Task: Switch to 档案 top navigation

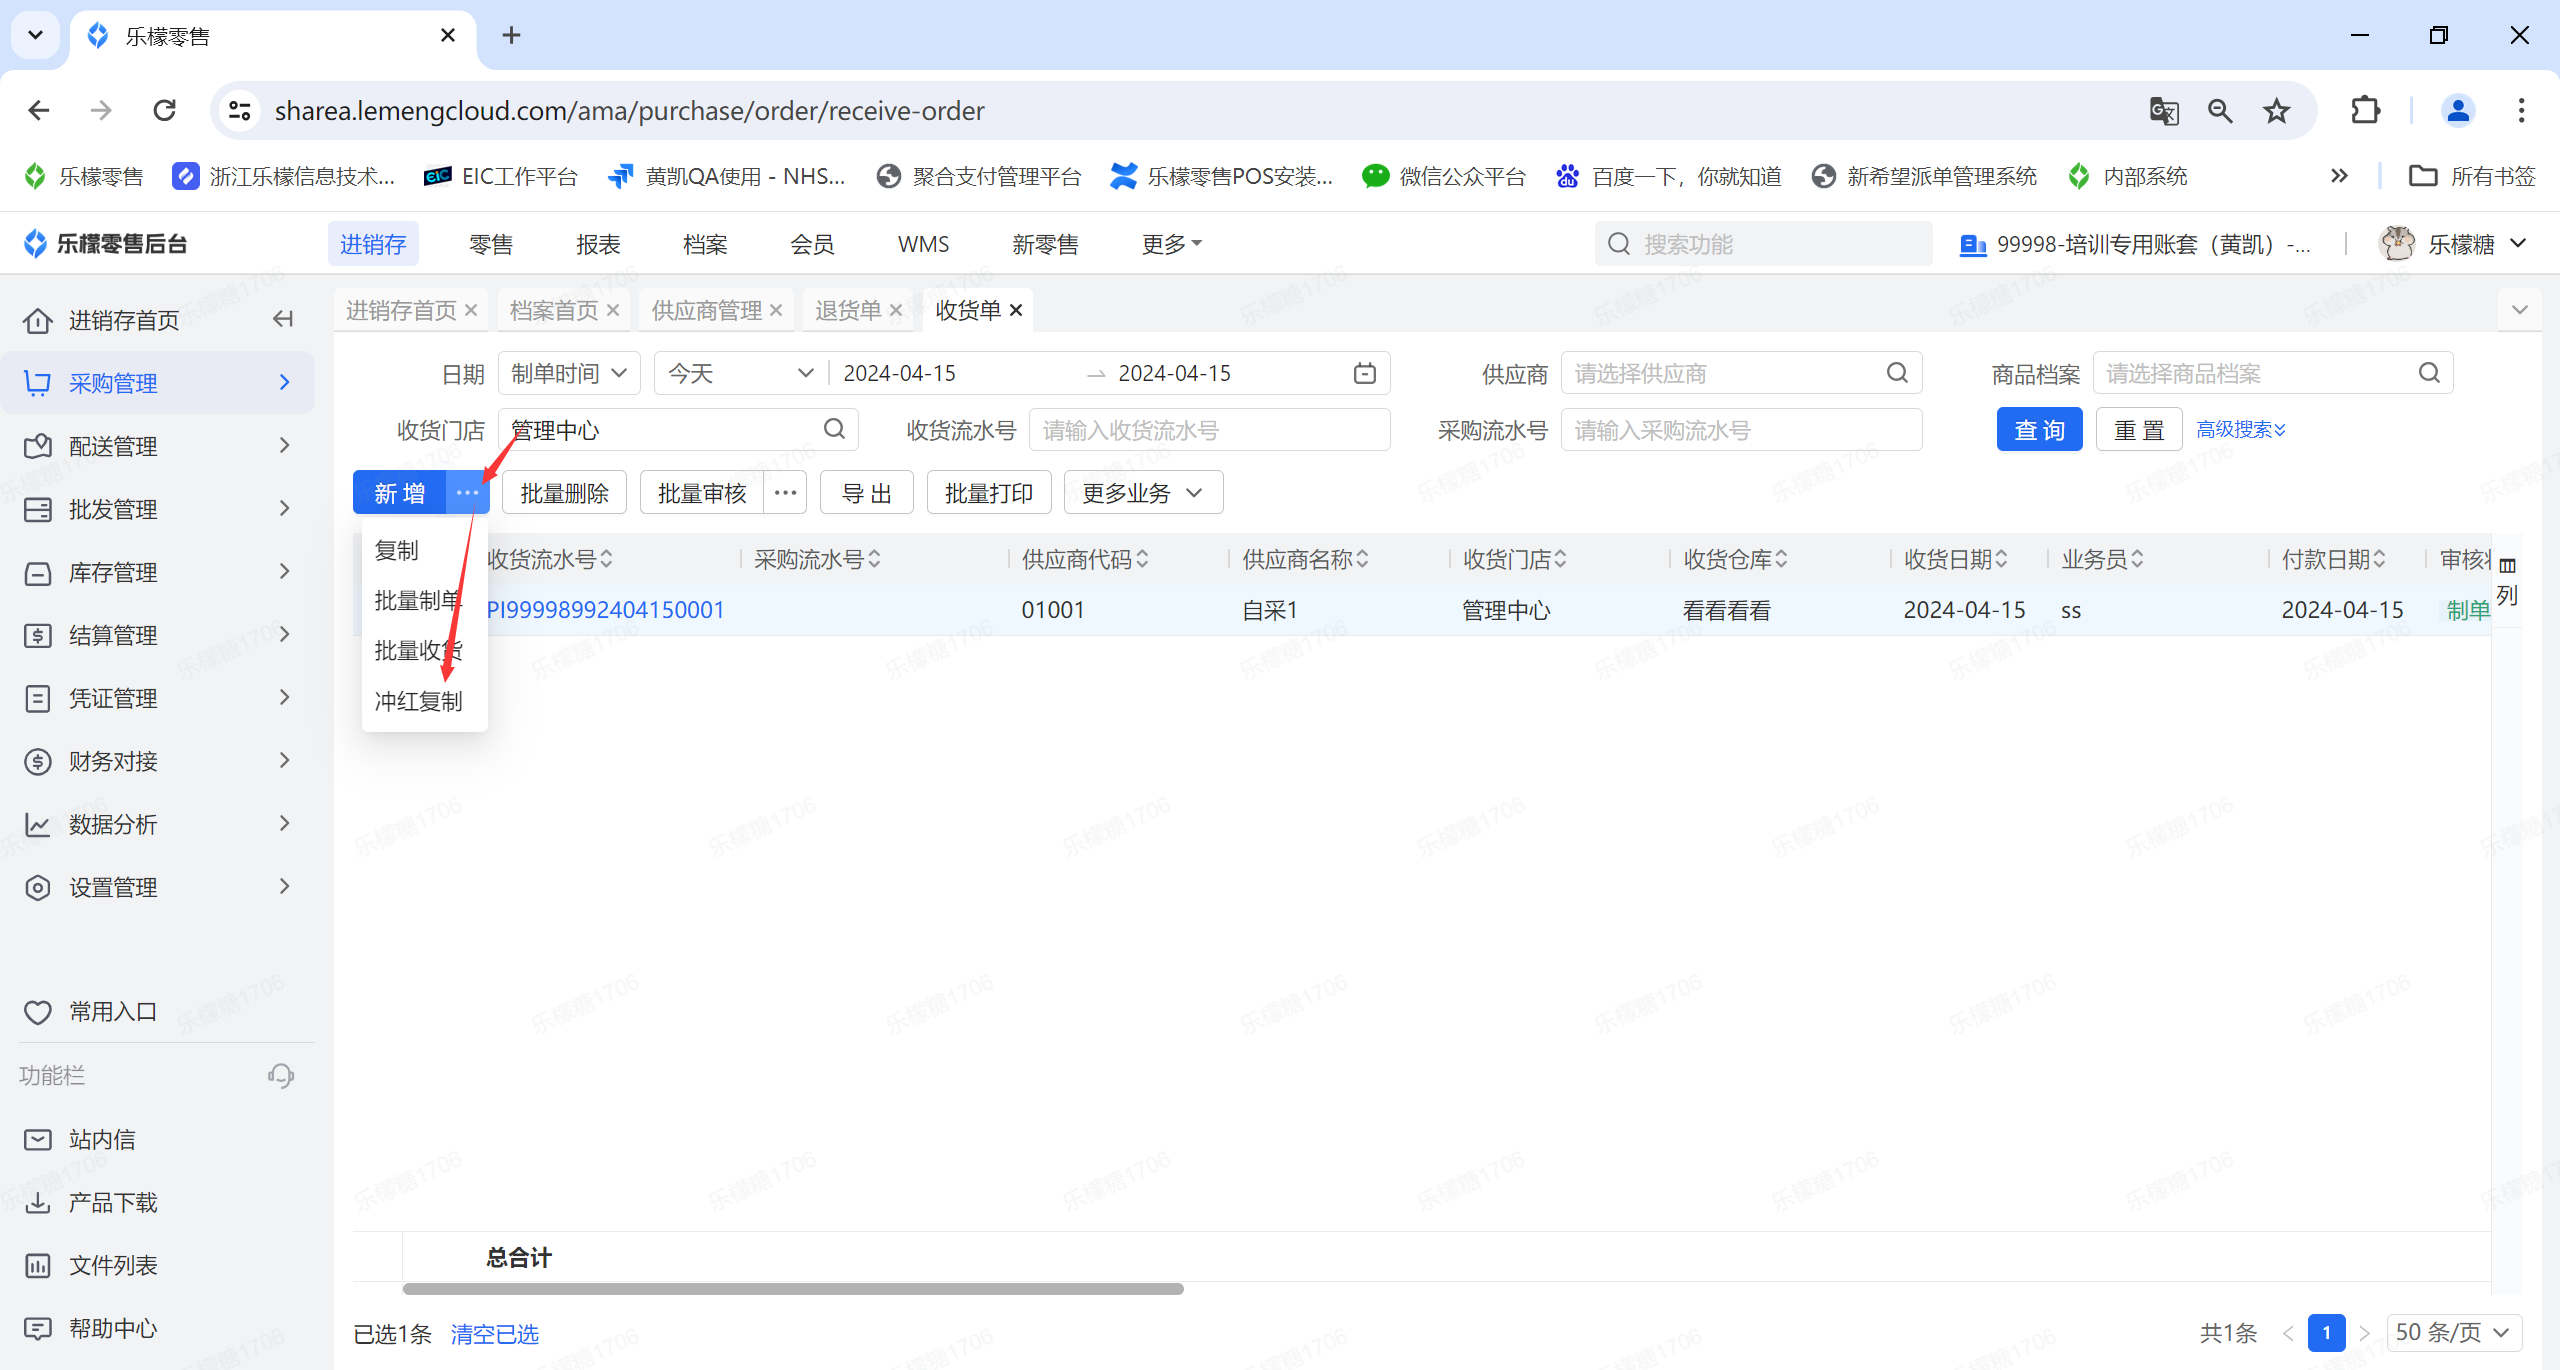Action: (x=705, y=244)
